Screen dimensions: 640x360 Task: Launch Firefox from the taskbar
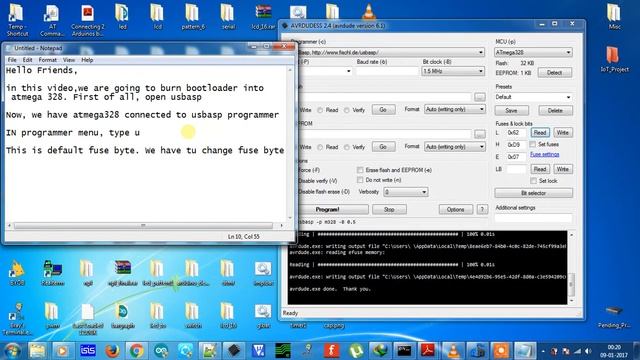click(x=112, y=351)
